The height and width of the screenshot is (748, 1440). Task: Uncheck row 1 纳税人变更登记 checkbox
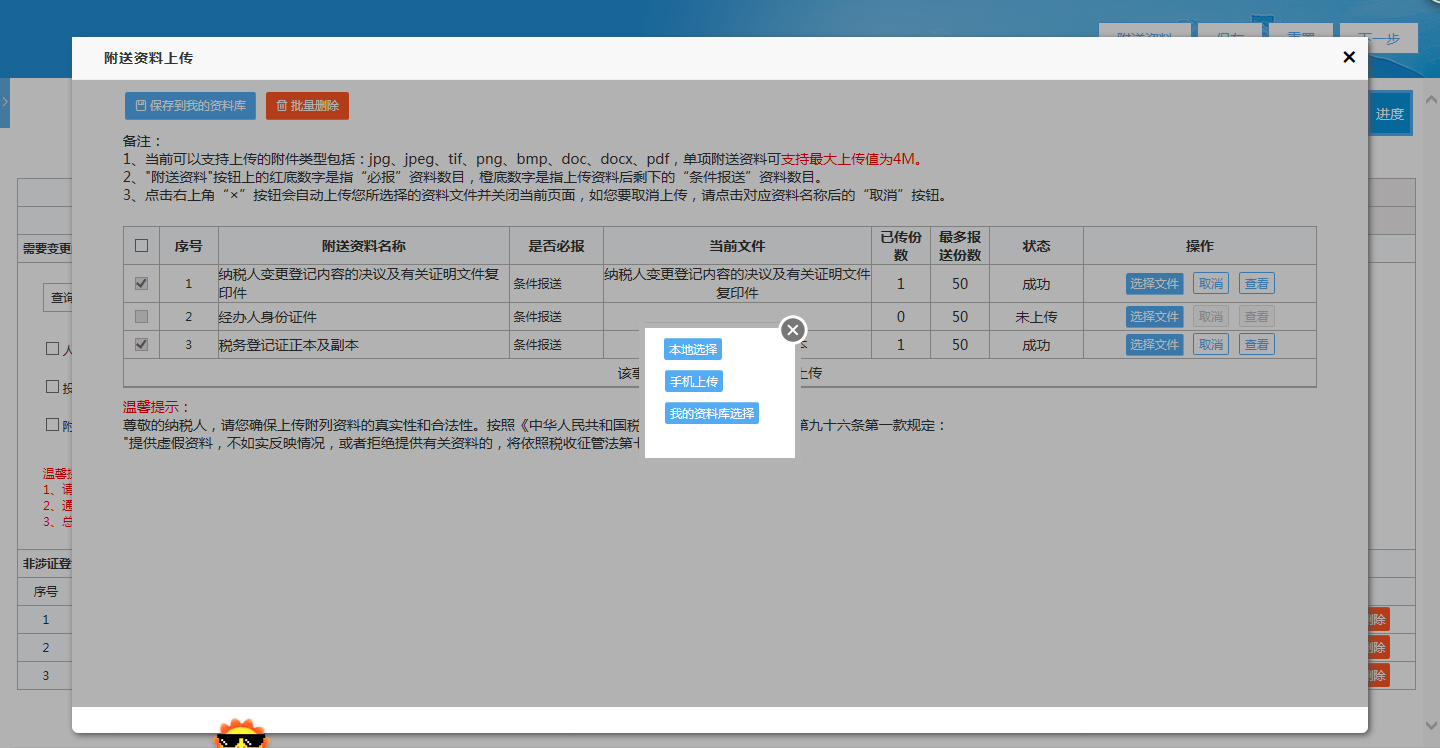[x=141, y=284]
